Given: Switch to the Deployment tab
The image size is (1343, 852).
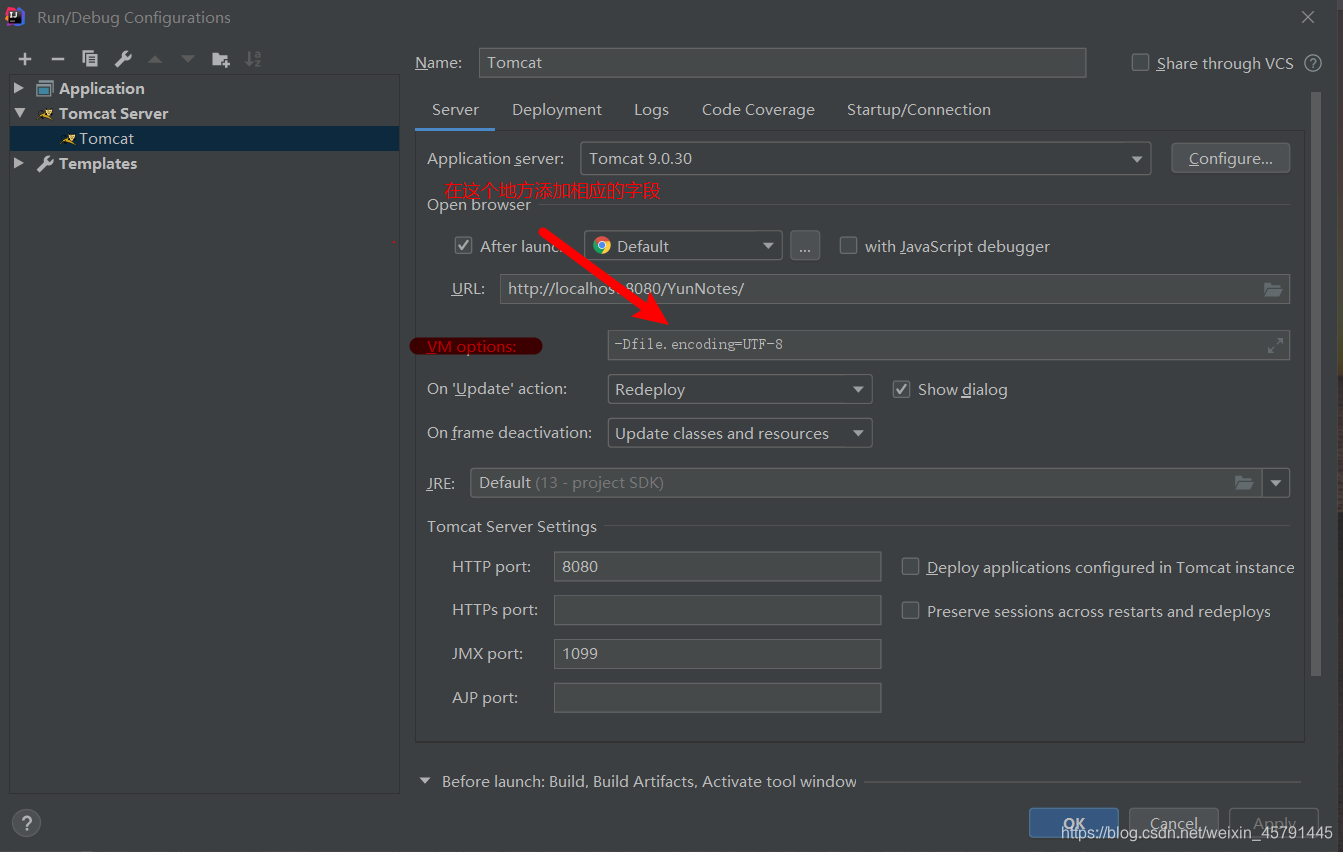Looking at the screenshot, I should (x=557, y=110).
